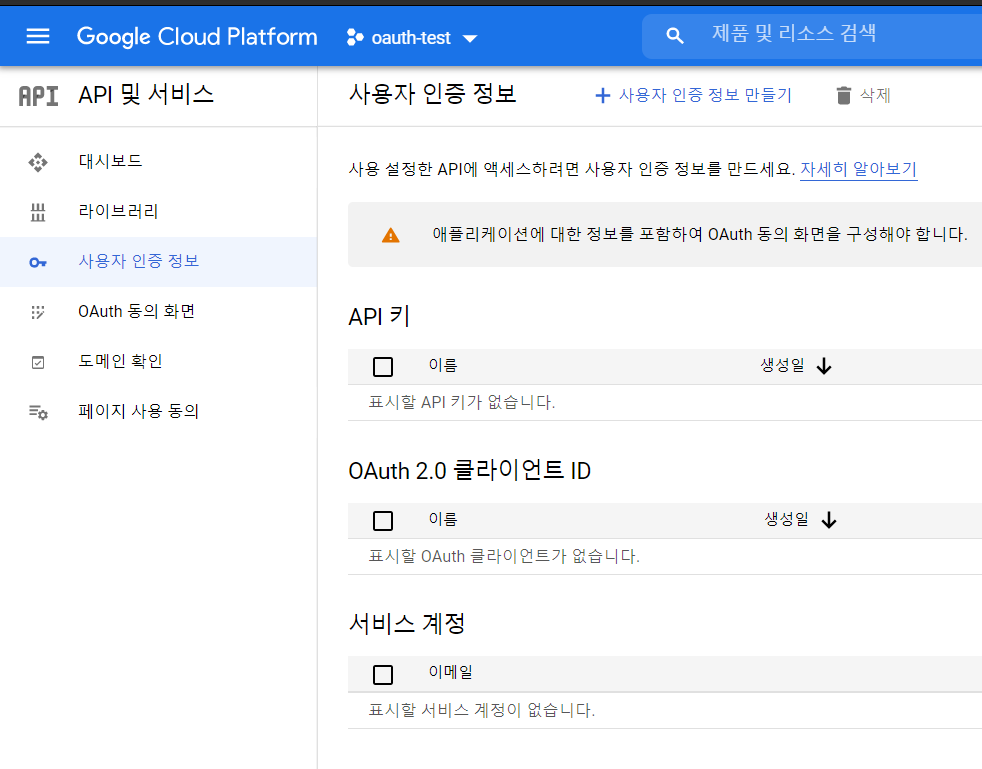This screenshot has height=769, width=982.
Task: Click the API 및 서비스 sidebar title
Action: point(146,95)
